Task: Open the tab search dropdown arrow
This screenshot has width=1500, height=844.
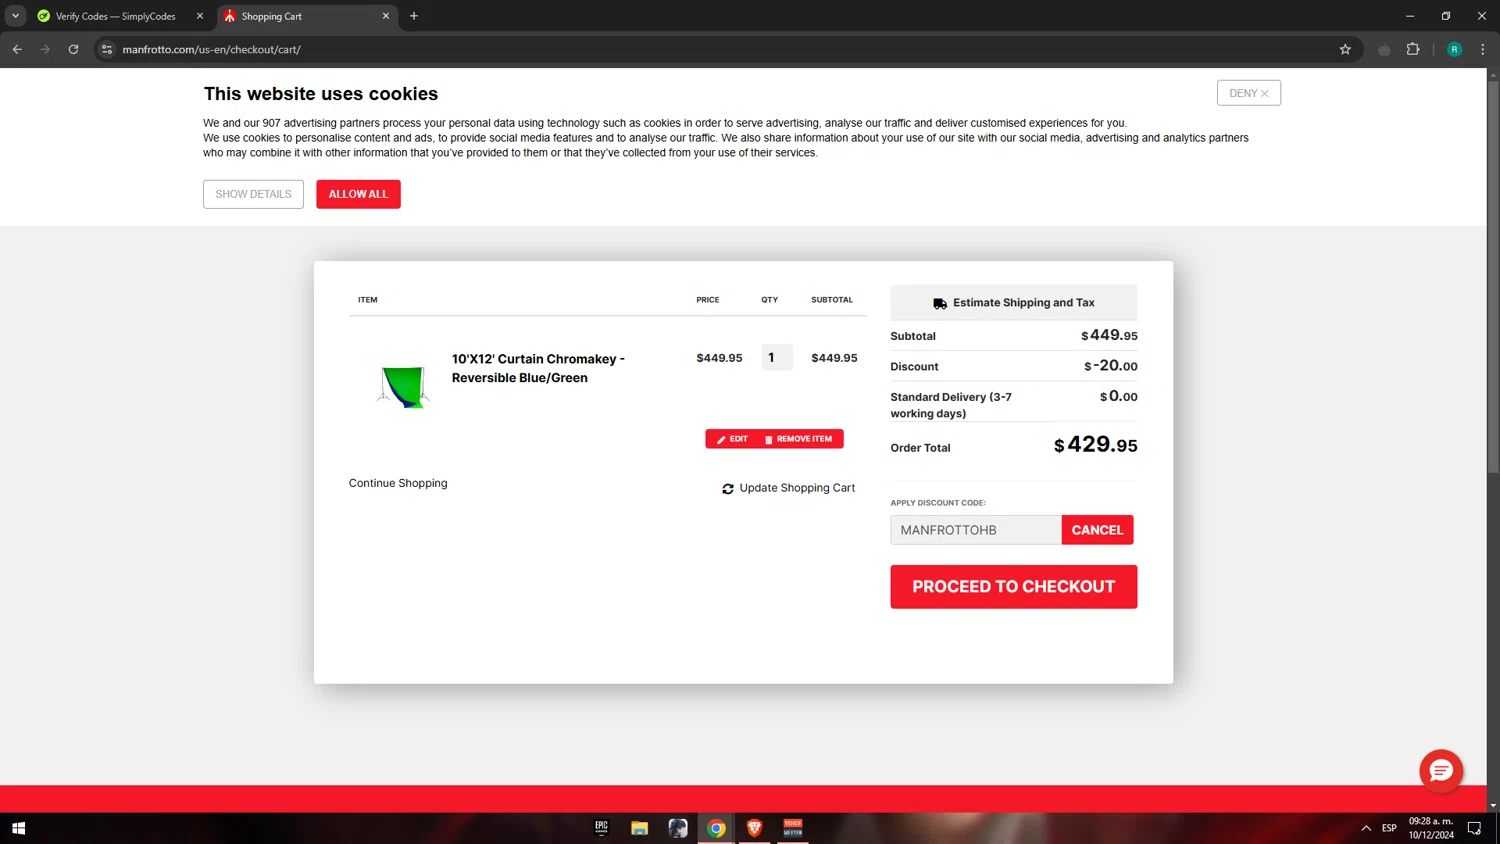Action: click(x=15, y=16)
